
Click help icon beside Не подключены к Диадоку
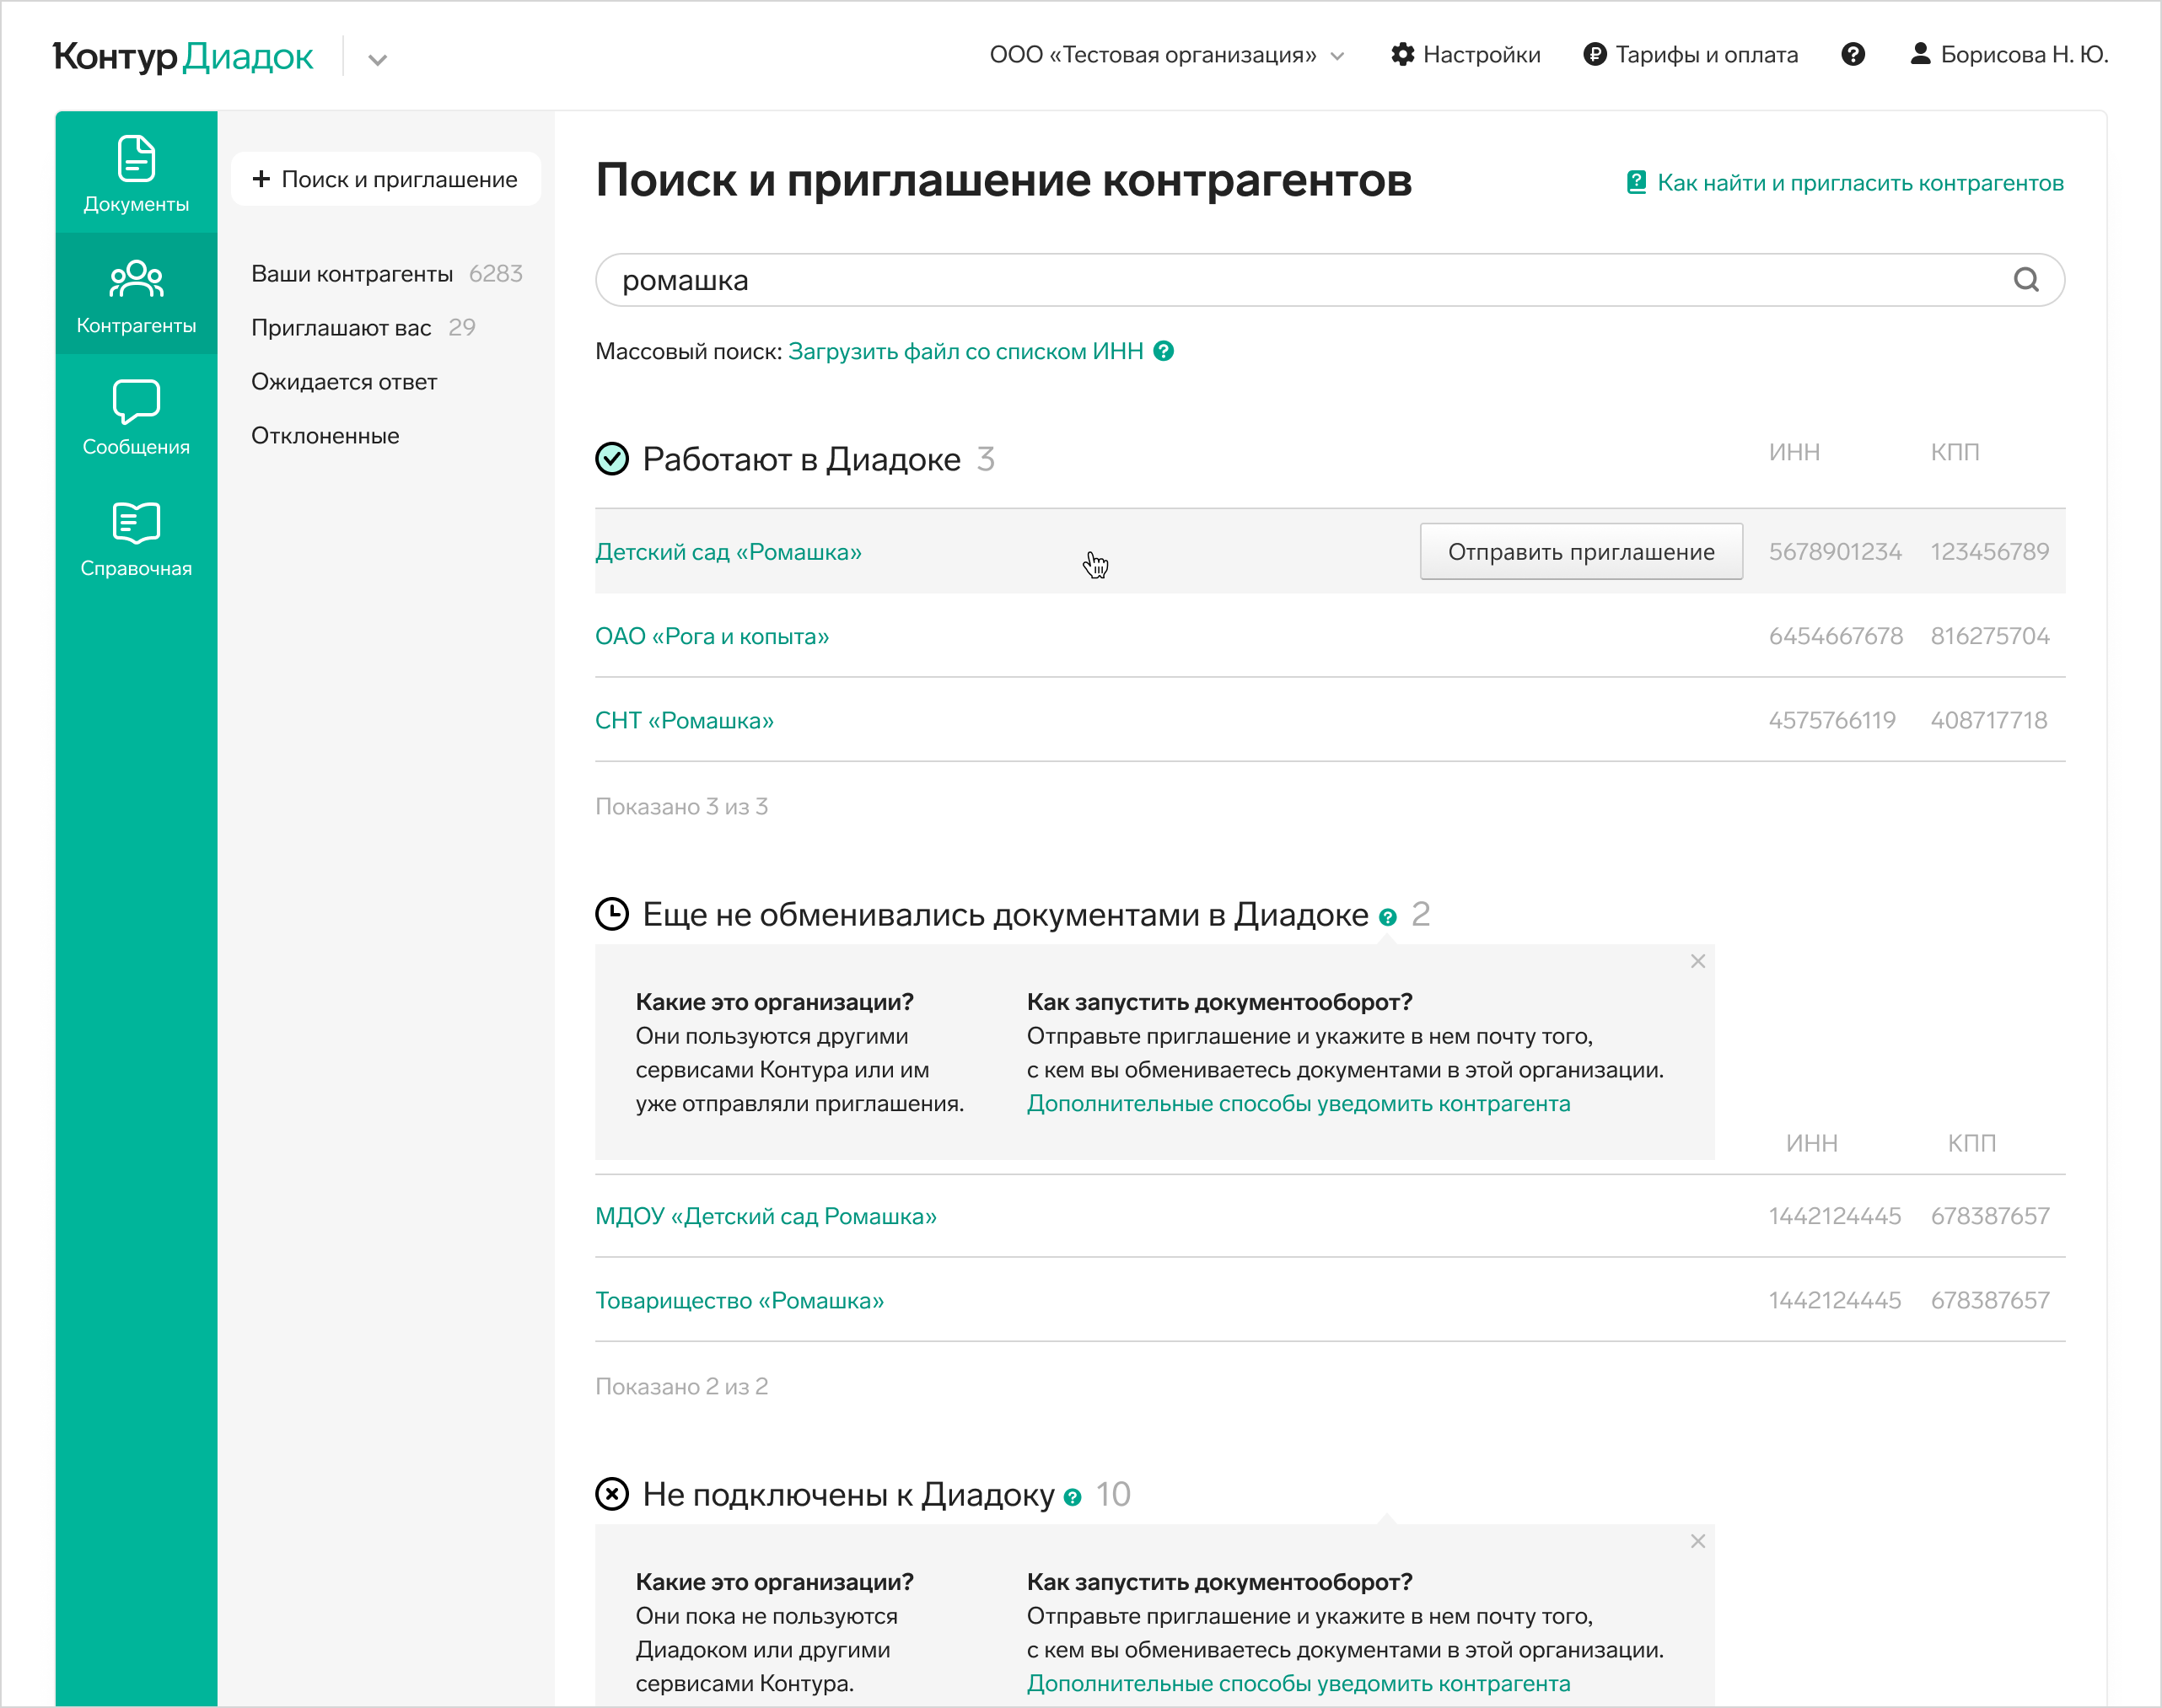pyautogui.click(x=1072, y=1497)
